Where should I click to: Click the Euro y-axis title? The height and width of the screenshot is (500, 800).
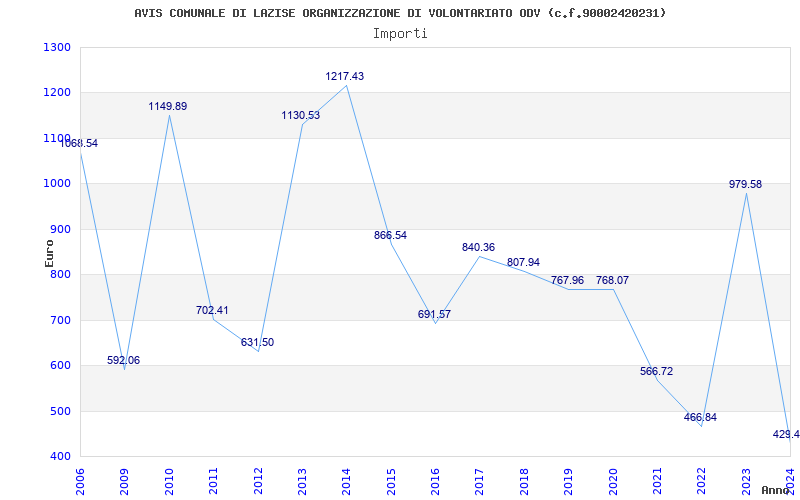[49, 254]
